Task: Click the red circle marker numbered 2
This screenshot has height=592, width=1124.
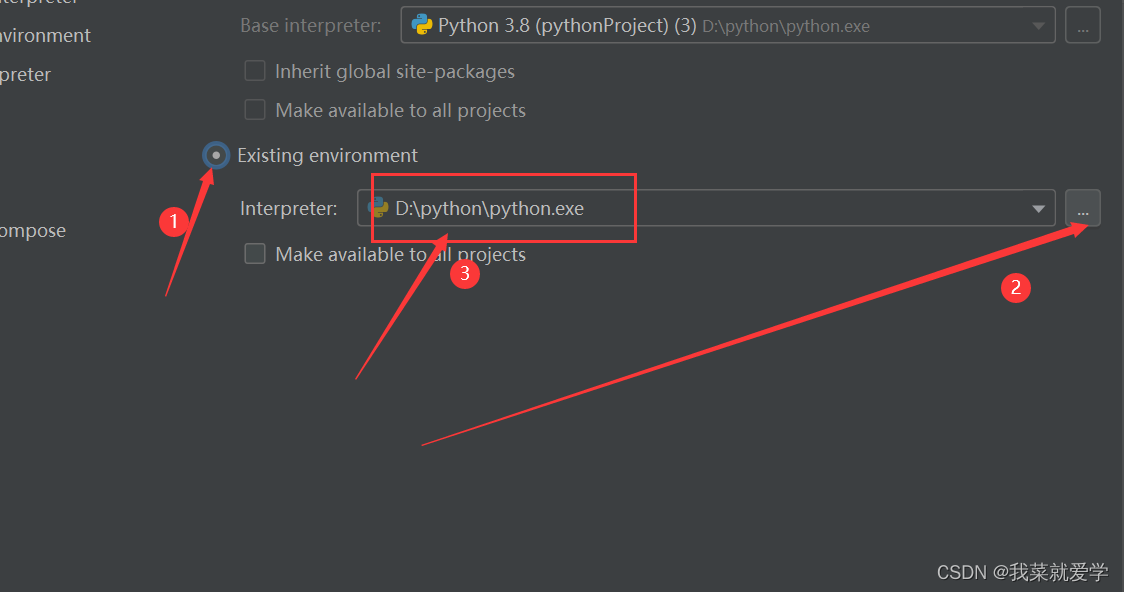Action: (x=1016, y=288)
